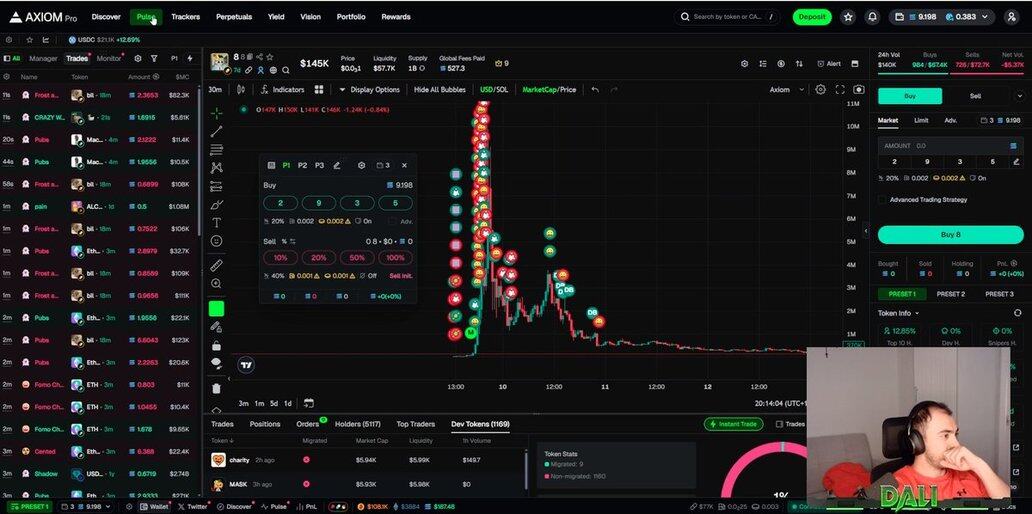Select the text drawing tool
This screenshot has width=1032, height=514.
pyautogui.click(x=216, y=223)
